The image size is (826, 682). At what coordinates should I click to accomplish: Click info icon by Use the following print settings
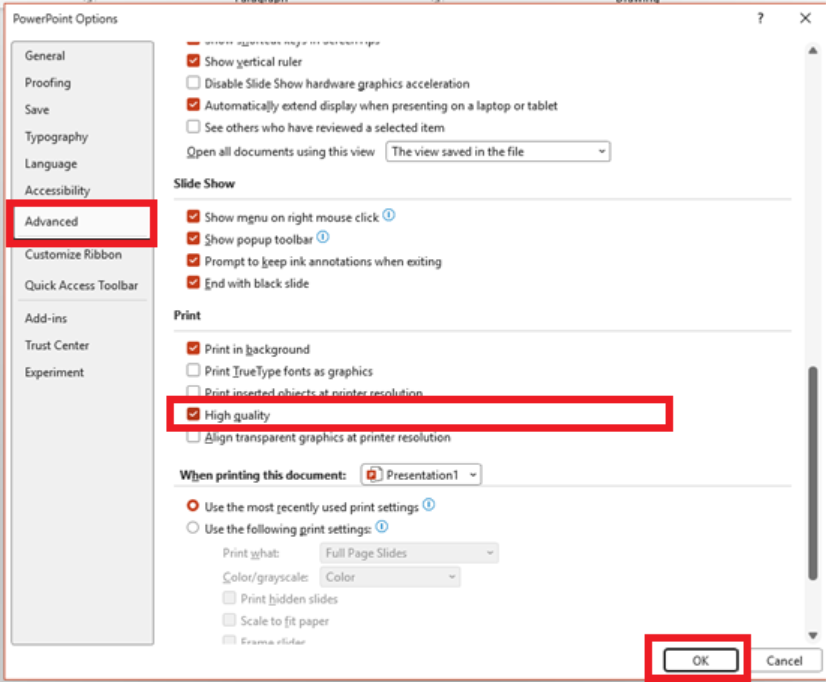coord(382,527)
